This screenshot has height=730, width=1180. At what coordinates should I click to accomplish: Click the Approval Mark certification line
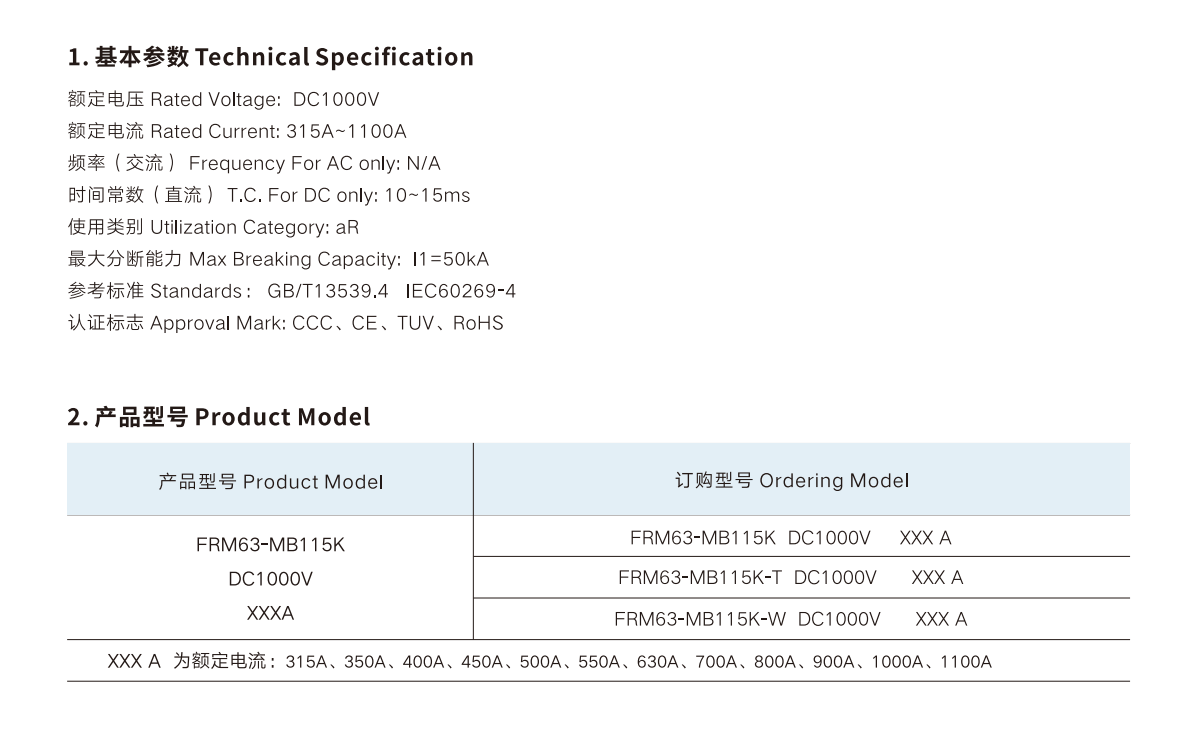tap(286, 323)
